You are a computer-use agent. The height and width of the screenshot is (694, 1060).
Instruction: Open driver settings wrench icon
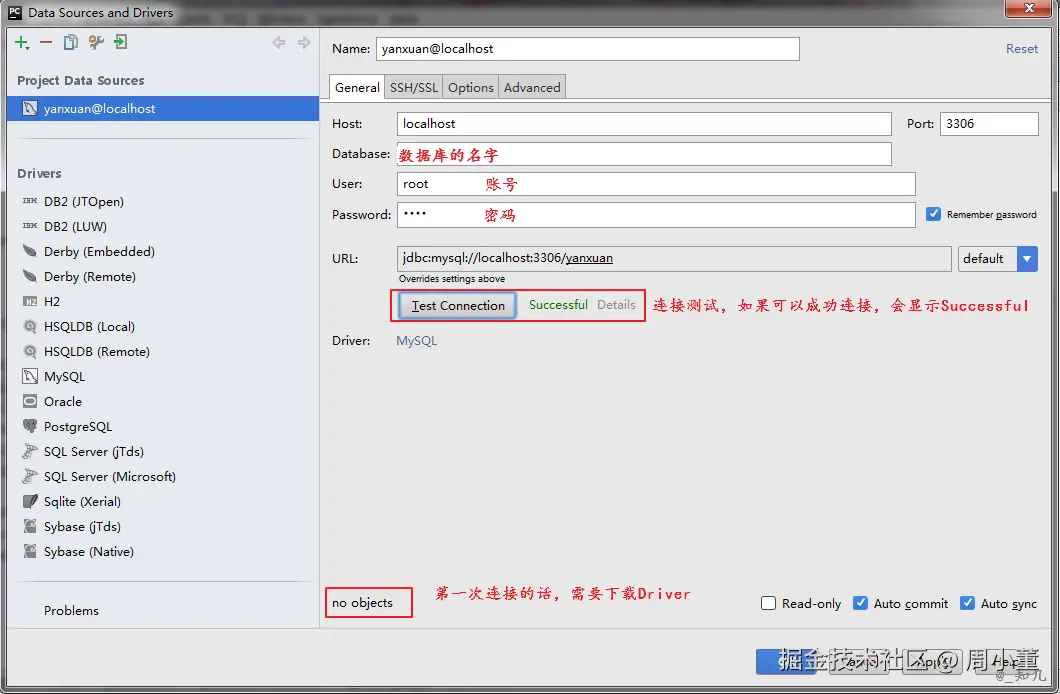pyautogui.click(x=96, y=43)
